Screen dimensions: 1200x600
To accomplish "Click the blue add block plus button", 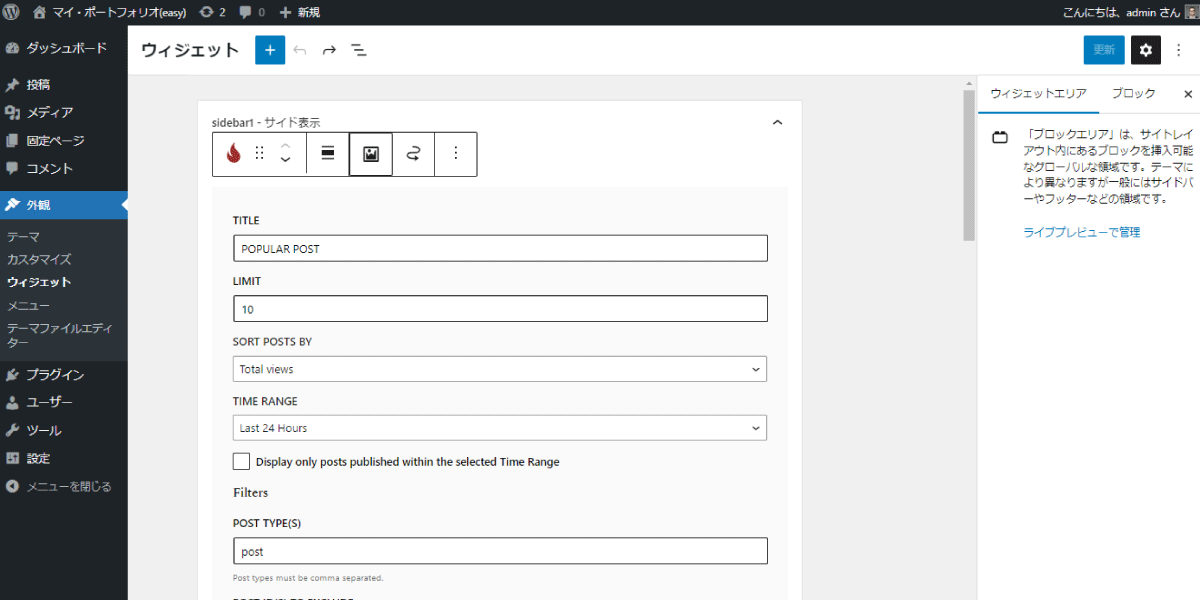I will [270, 50].
